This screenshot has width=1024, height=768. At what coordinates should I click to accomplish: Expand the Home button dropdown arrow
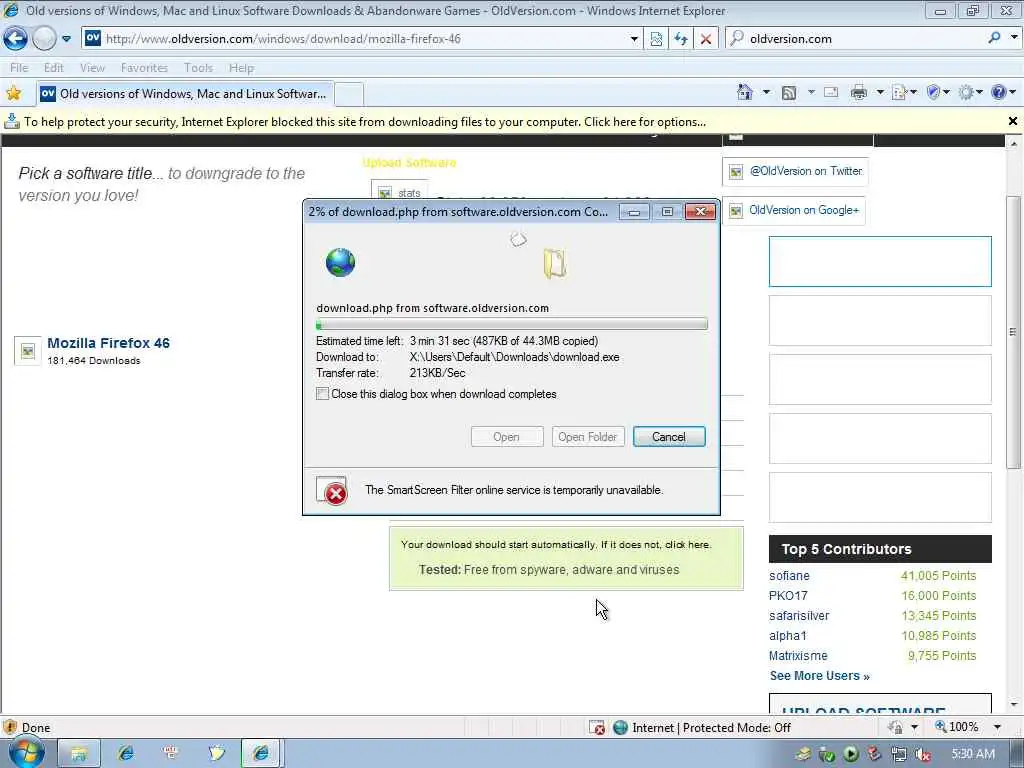coord(766,93)
